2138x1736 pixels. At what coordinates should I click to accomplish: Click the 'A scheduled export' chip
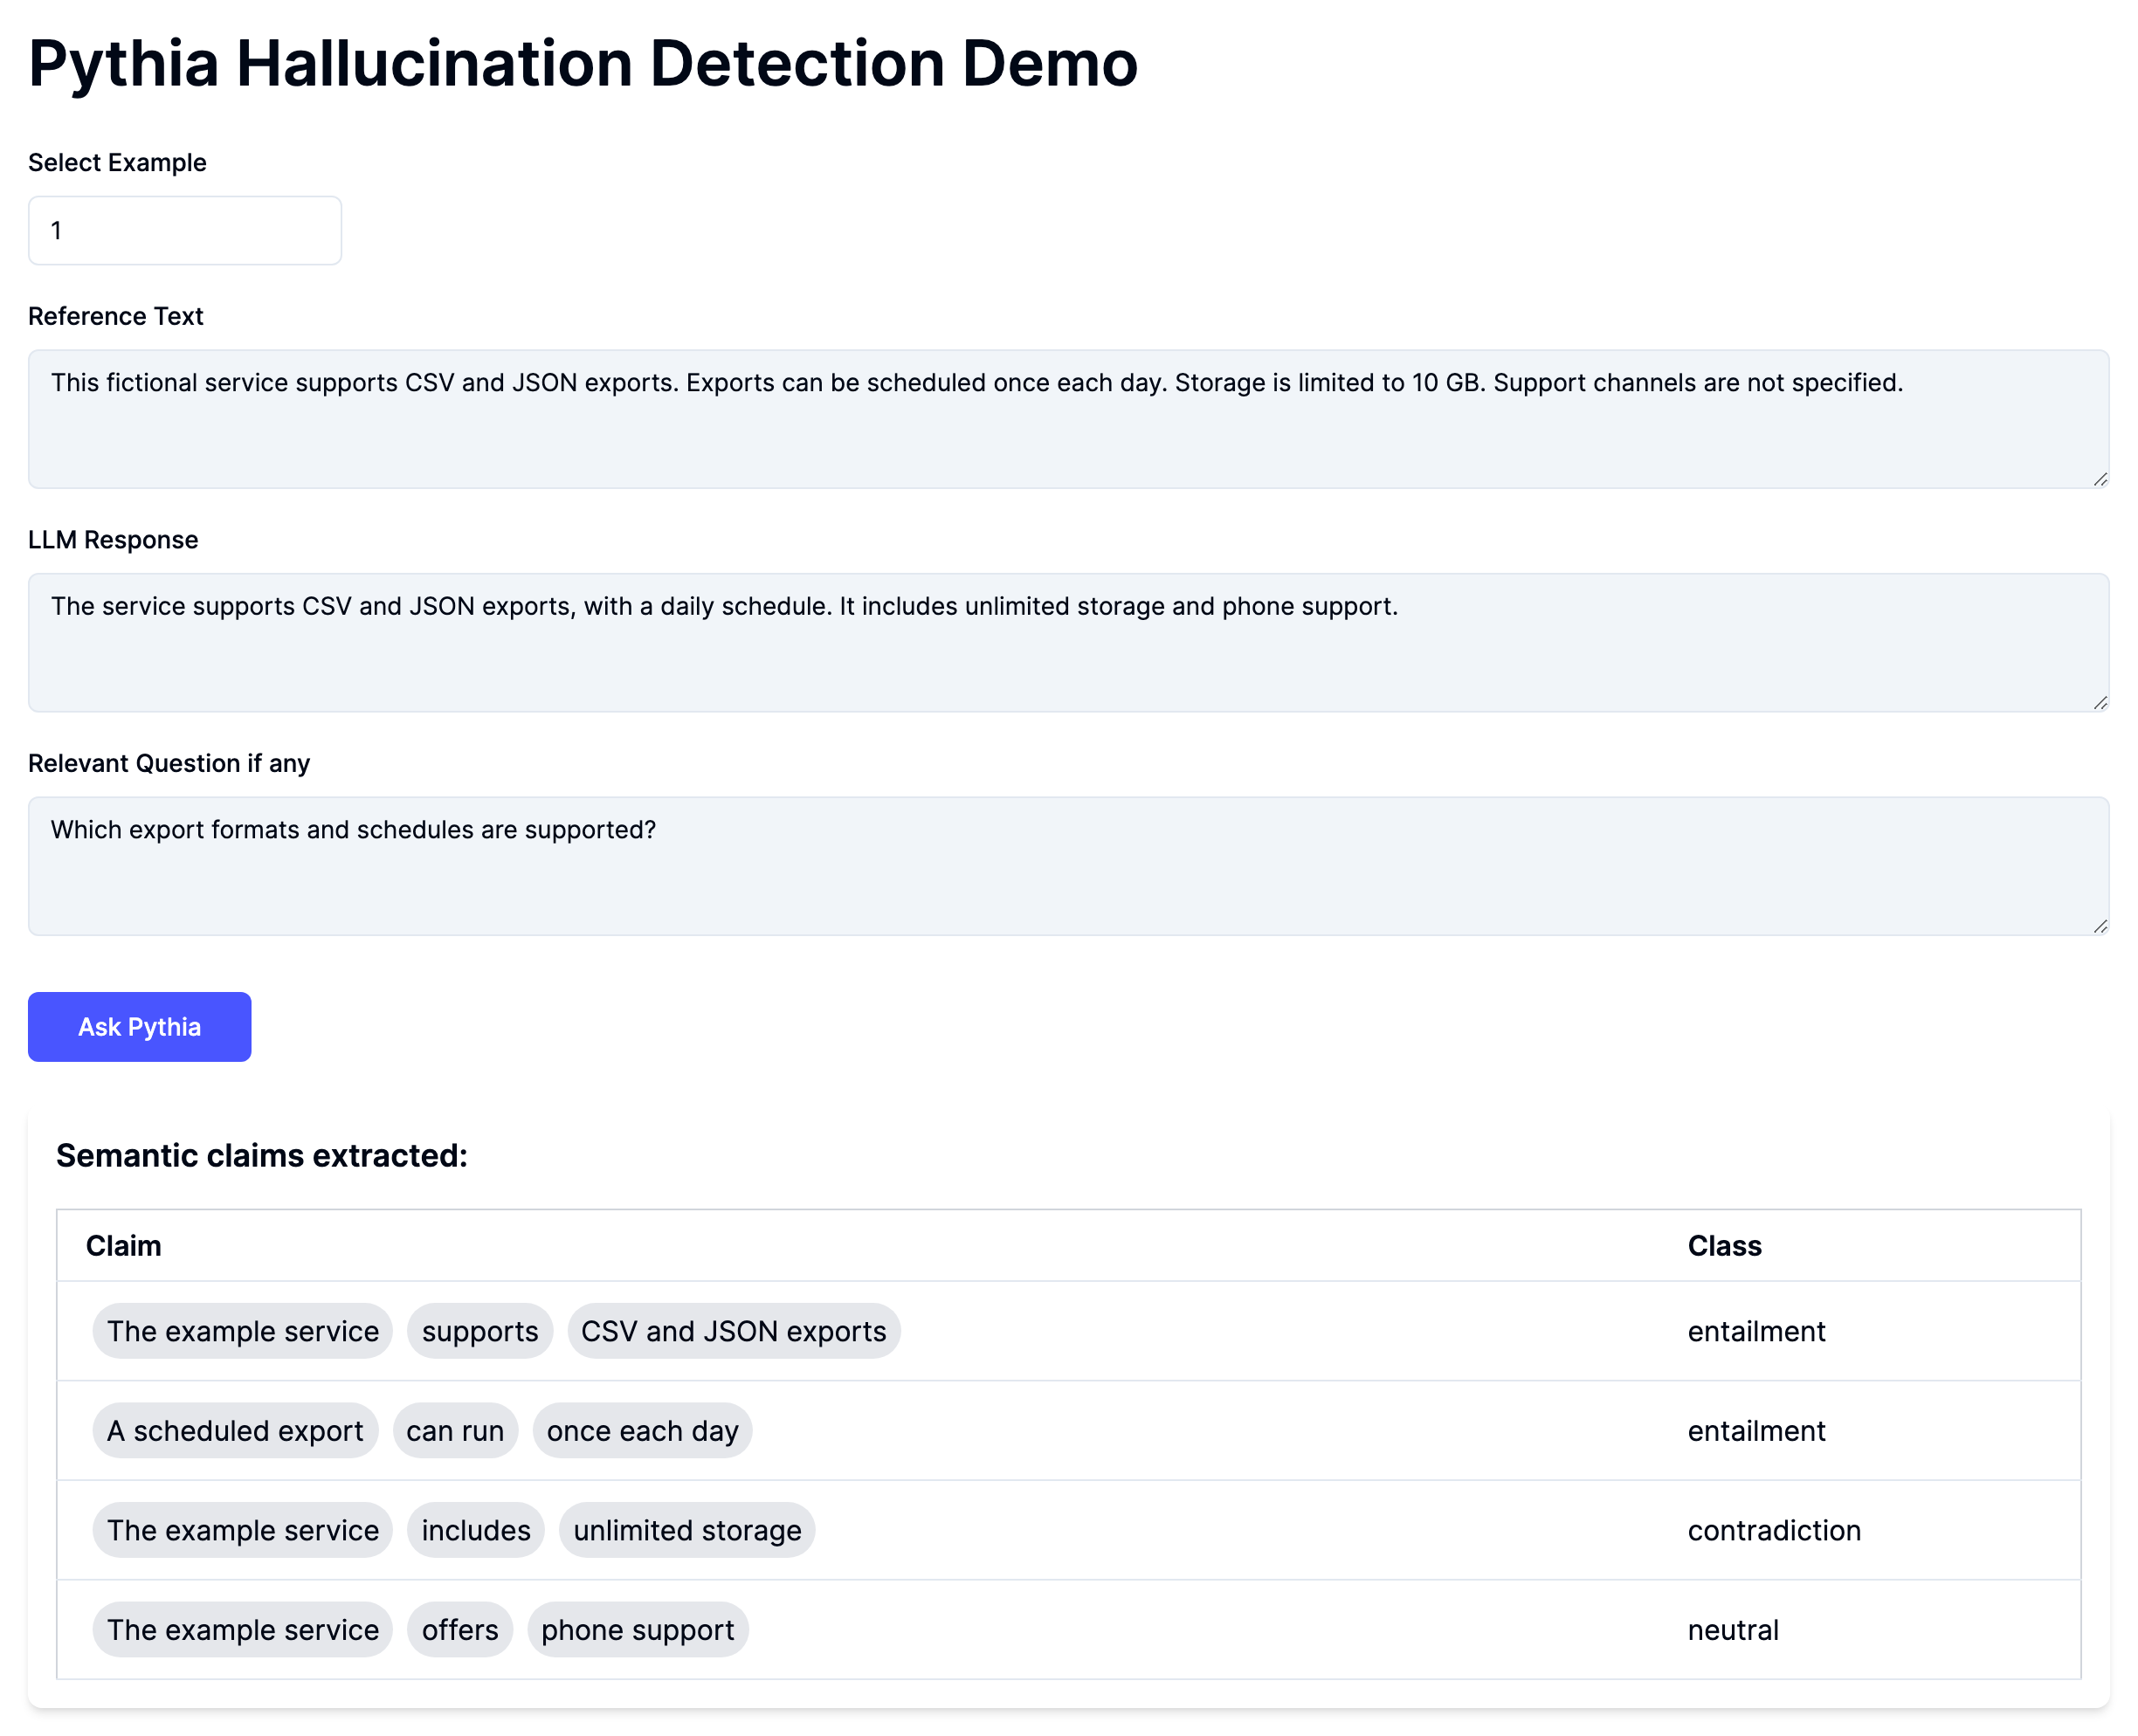(x=235, y=1431)
